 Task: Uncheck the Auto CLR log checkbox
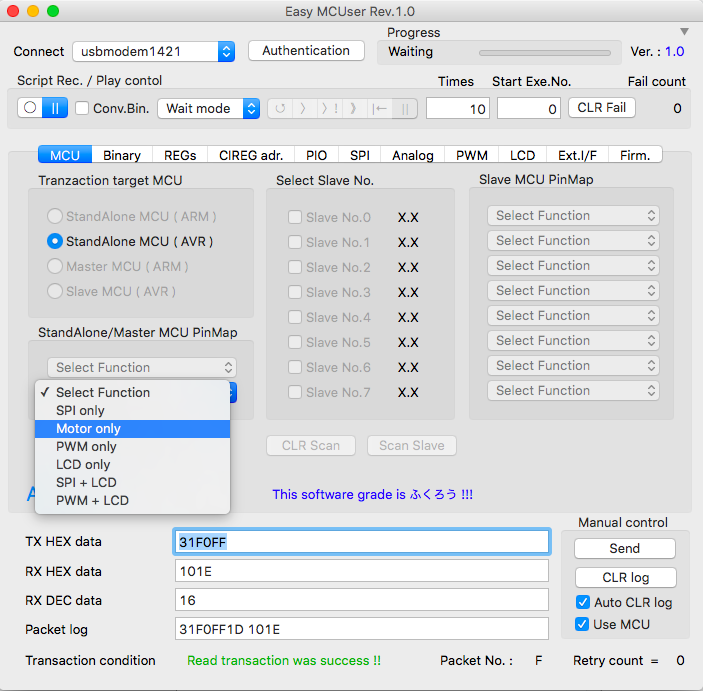582,602
